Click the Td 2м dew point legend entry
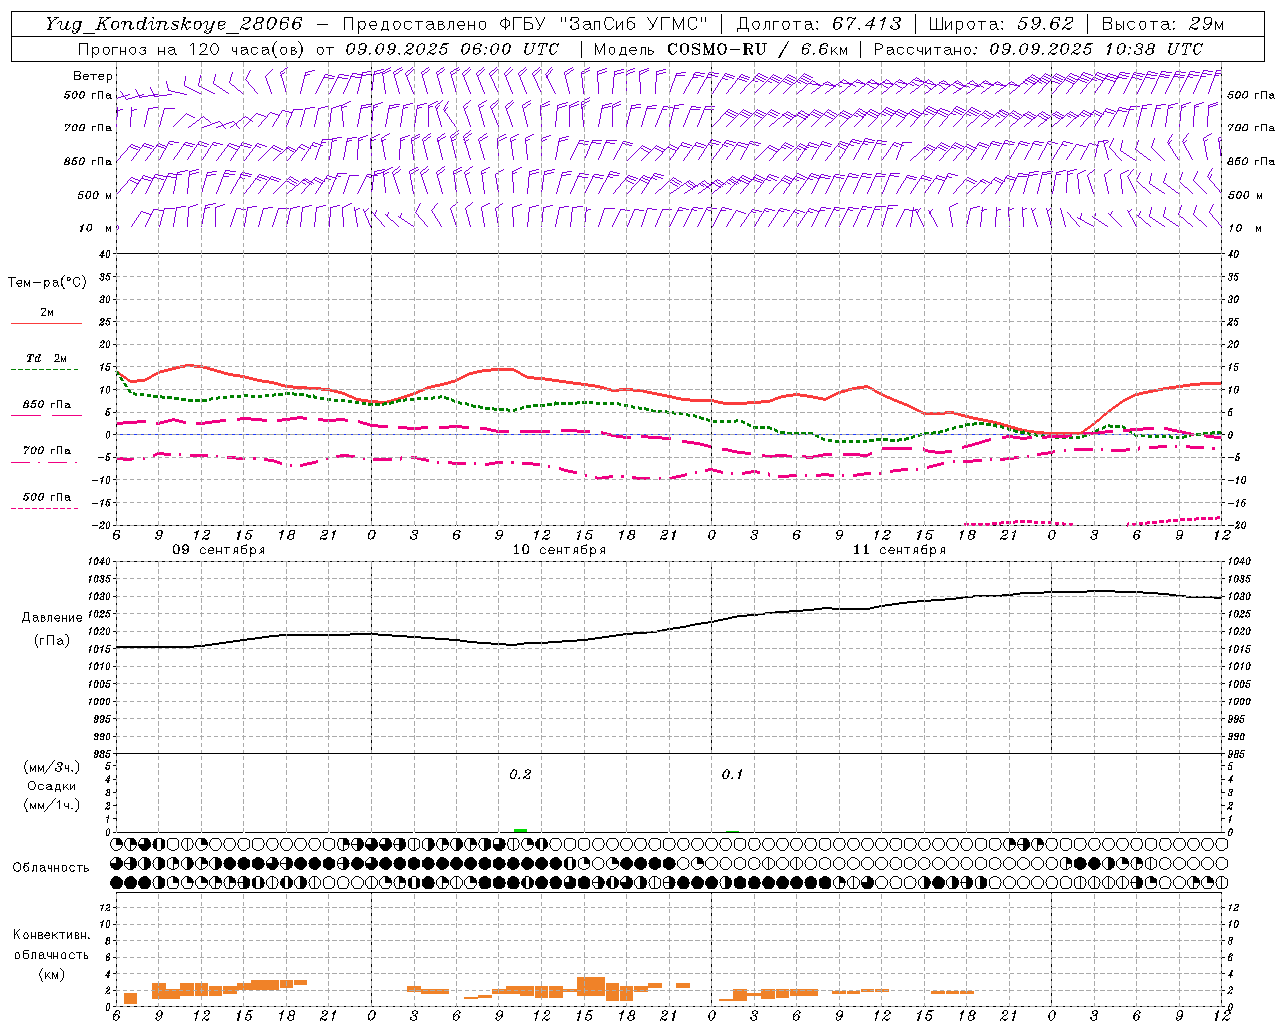This screenshot has width=1280, height=1024. pyautogui.click(x=47, y=358)
